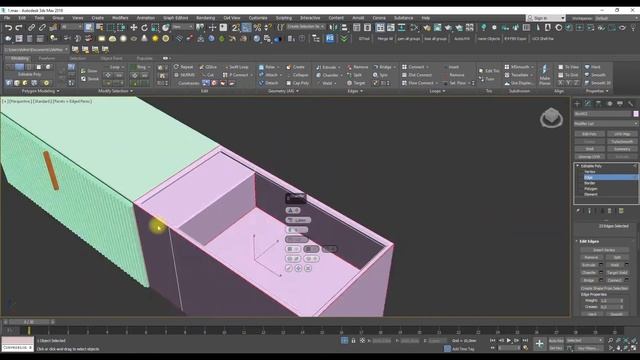Click Make Planar in ribbon

click(x=544, y=75)
